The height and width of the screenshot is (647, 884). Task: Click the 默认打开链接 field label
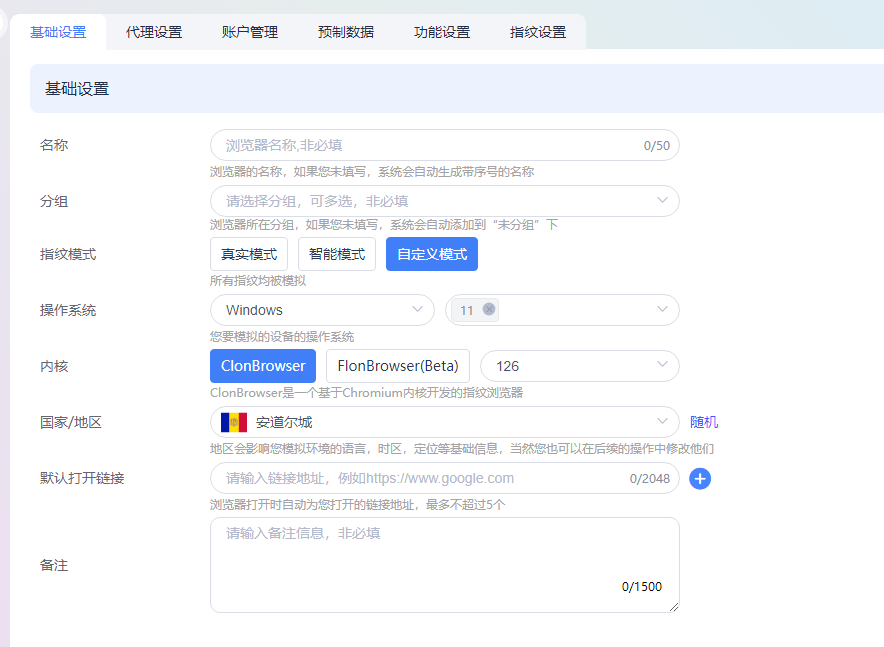82,478
